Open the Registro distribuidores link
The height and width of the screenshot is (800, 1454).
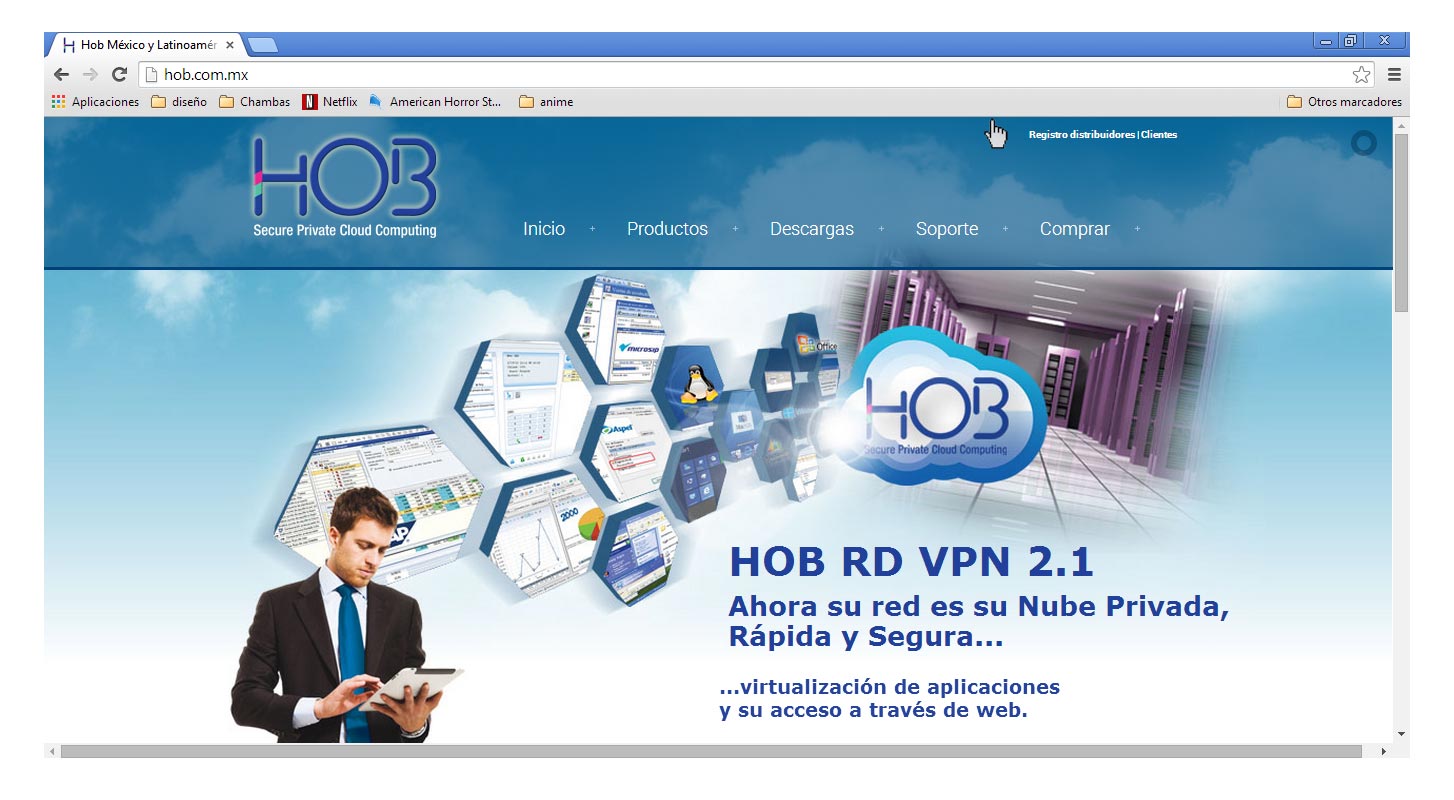point(1081,134)
